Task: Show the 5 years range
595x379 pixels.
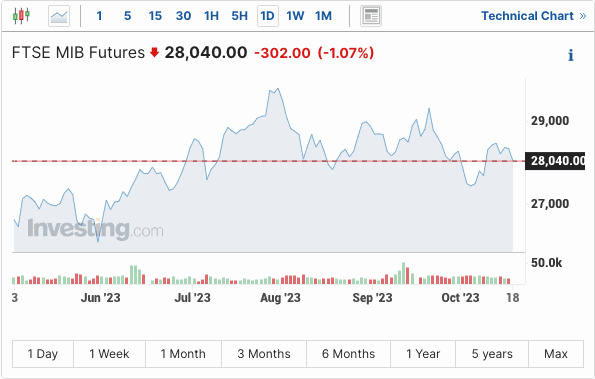Action: (x=492, y=354)
